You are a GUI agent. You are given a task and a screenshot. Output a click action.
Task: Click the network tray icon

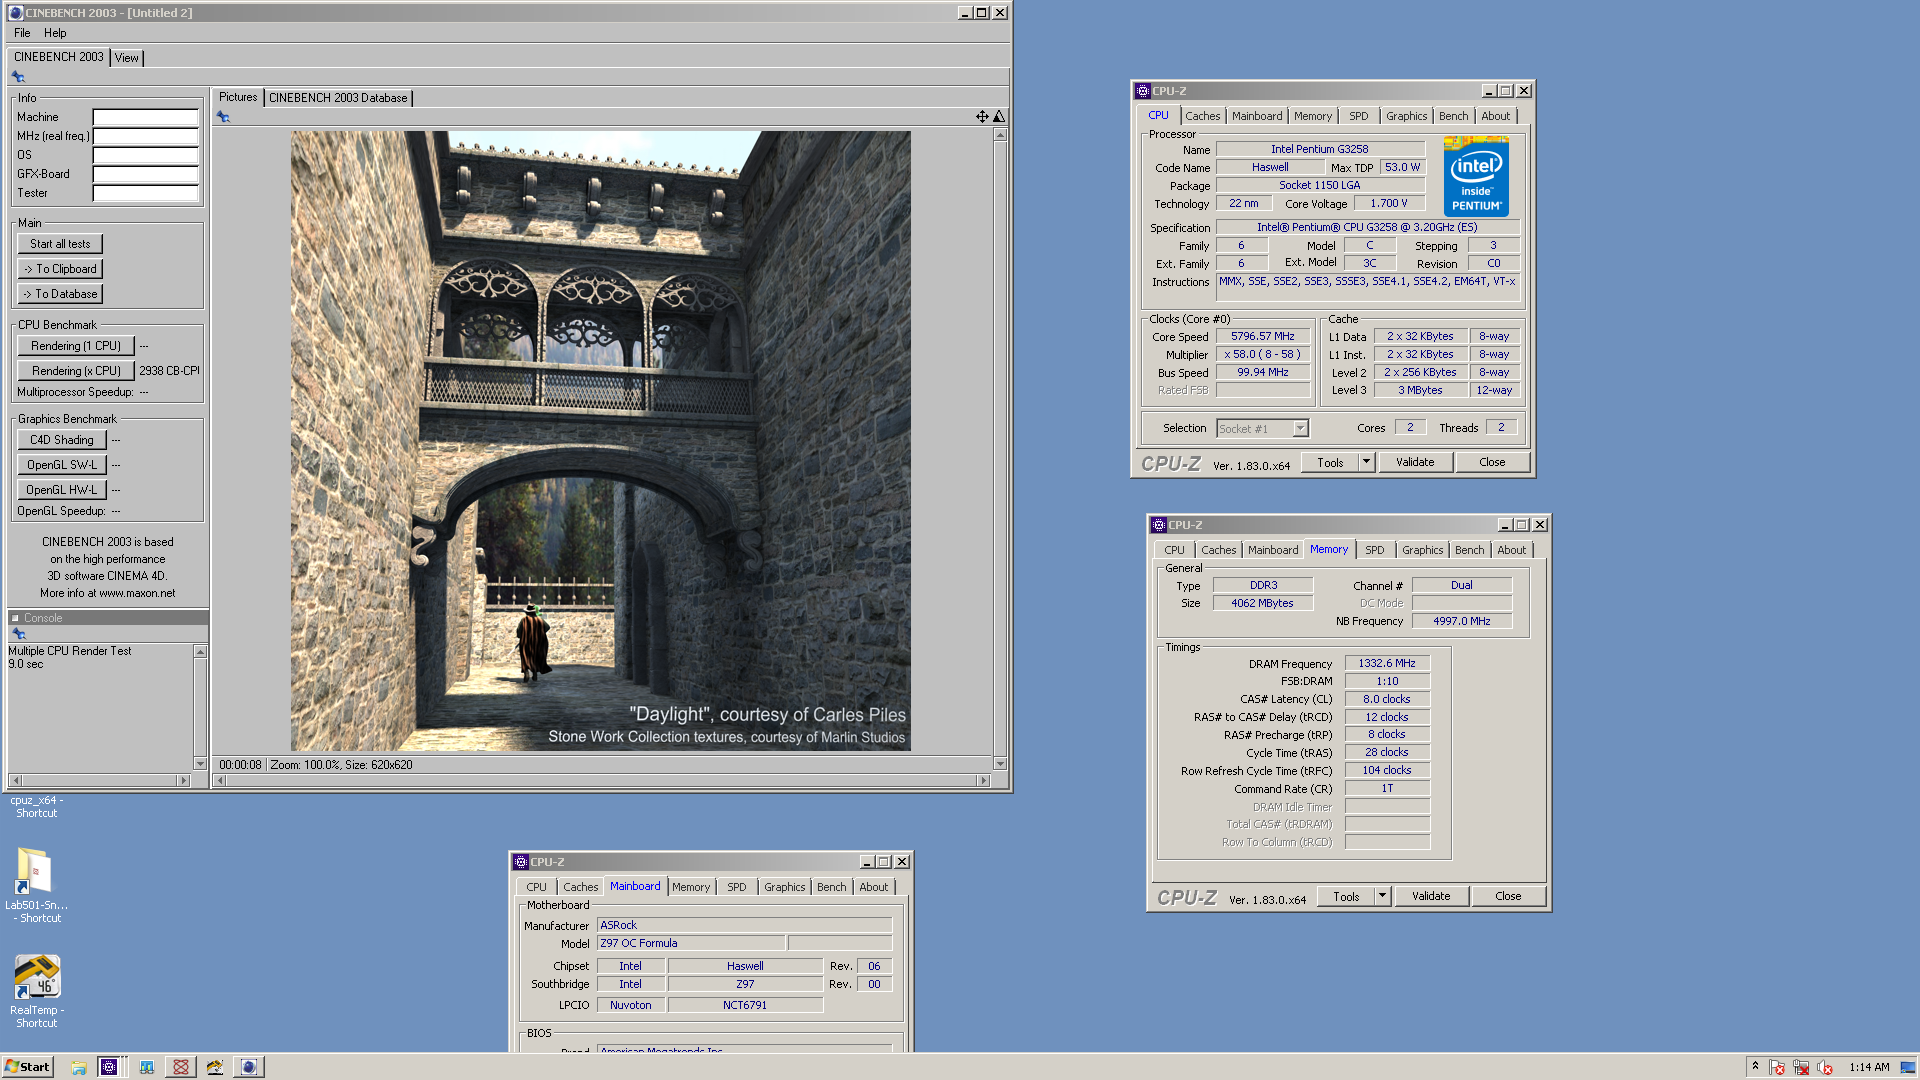click(1801, 1067)
